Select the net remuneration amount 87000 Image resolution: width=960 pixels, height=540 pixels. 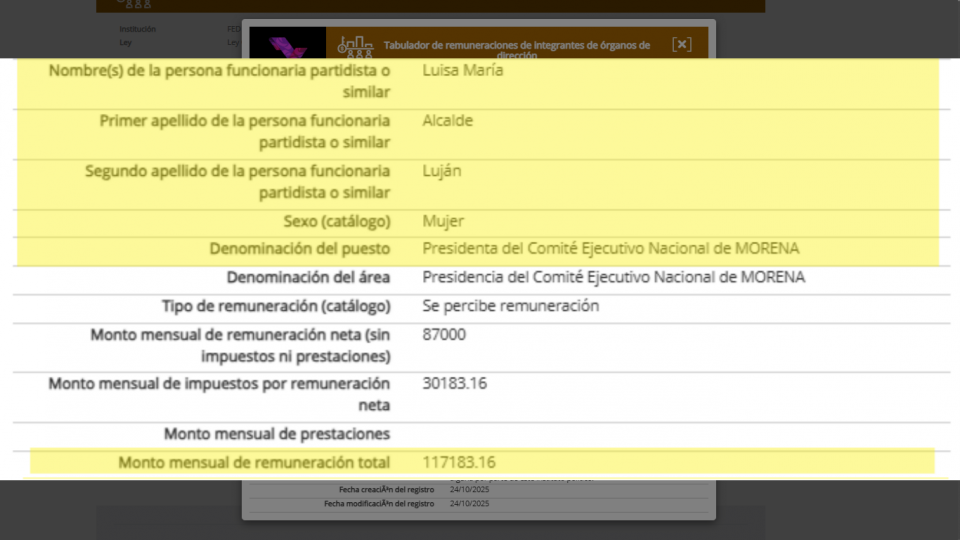(444, 335)
